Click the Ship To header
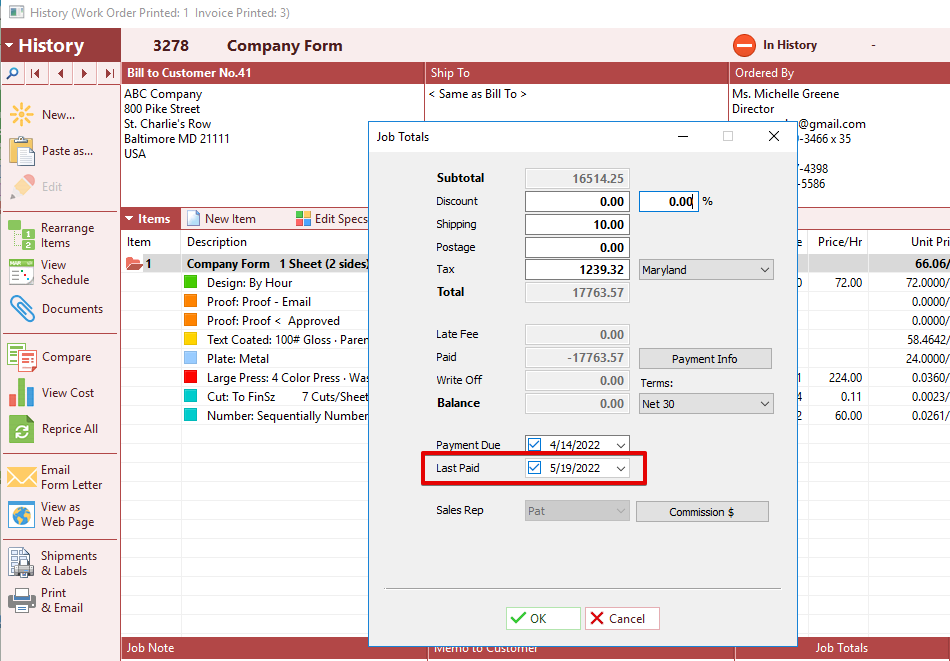The height and width of the screenshot is (661, 950). click(x=577, y=73)
